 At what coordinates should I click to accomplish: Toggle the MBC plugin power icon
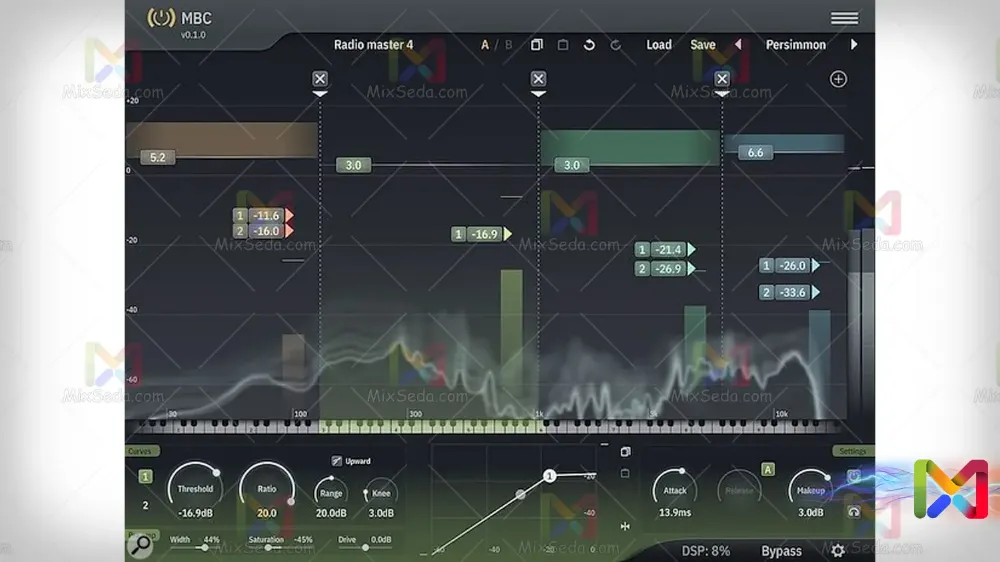pyautogui.click(x=160, y=18)
